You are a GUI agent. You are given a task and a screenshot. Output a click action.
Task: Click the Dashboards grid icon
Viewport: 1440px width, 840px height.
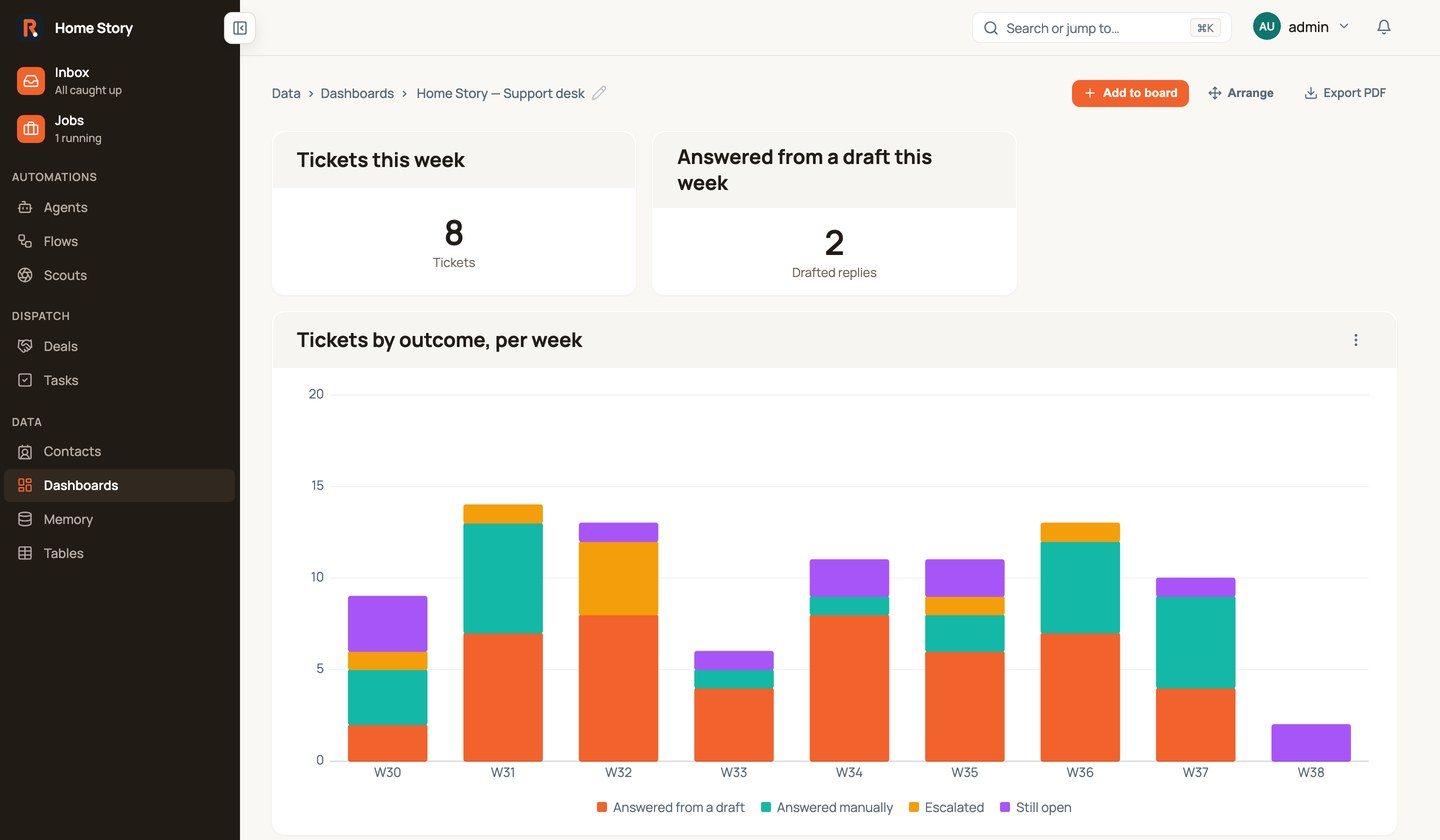pyautogui.click(x=25, y=486)
